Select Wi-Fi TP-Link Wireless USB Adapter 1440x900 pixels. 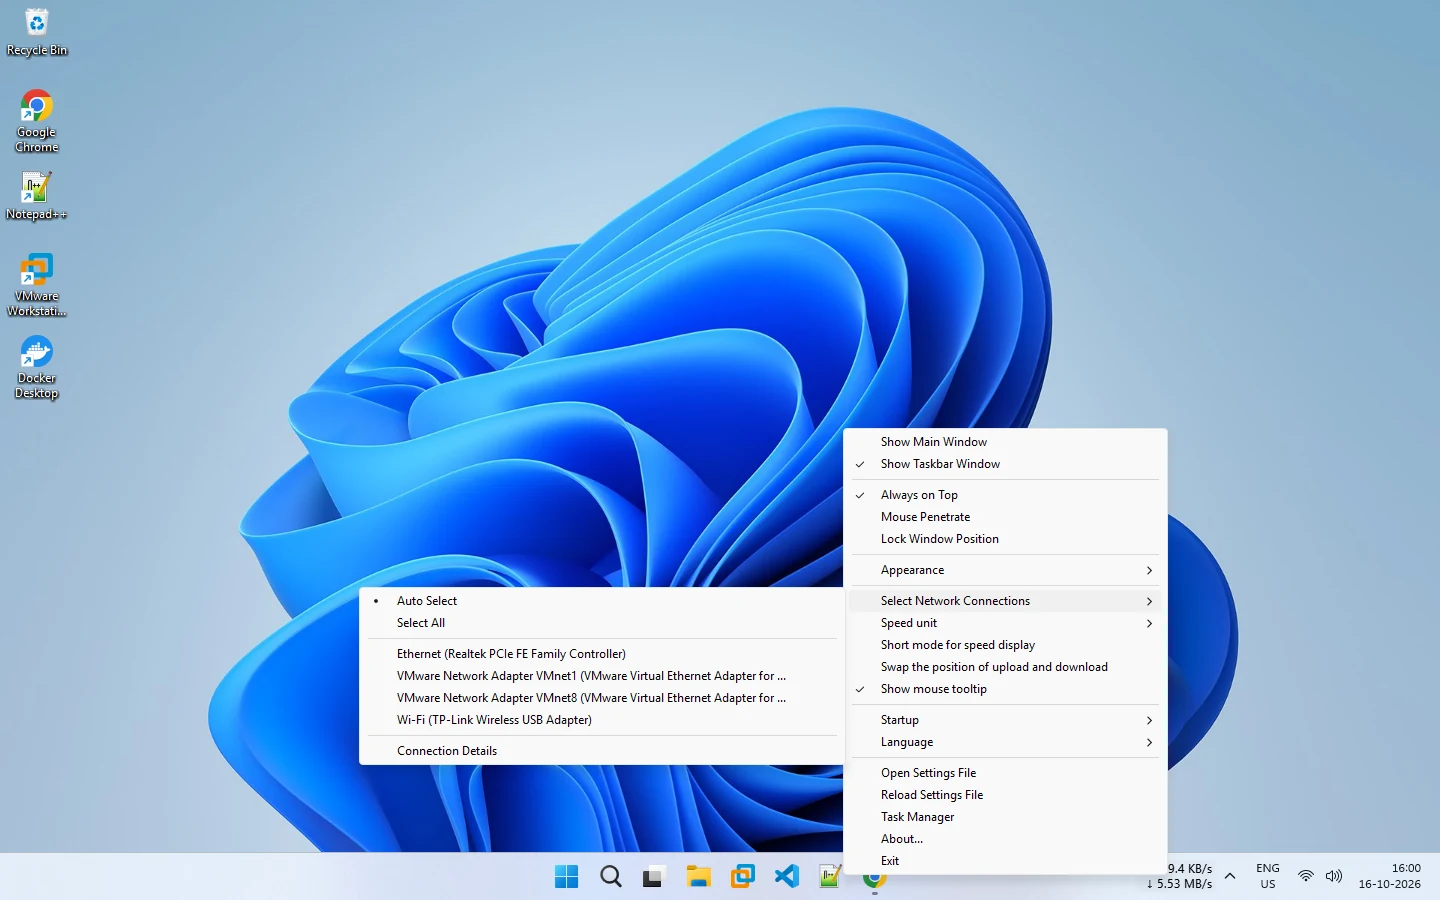point(601,720)
